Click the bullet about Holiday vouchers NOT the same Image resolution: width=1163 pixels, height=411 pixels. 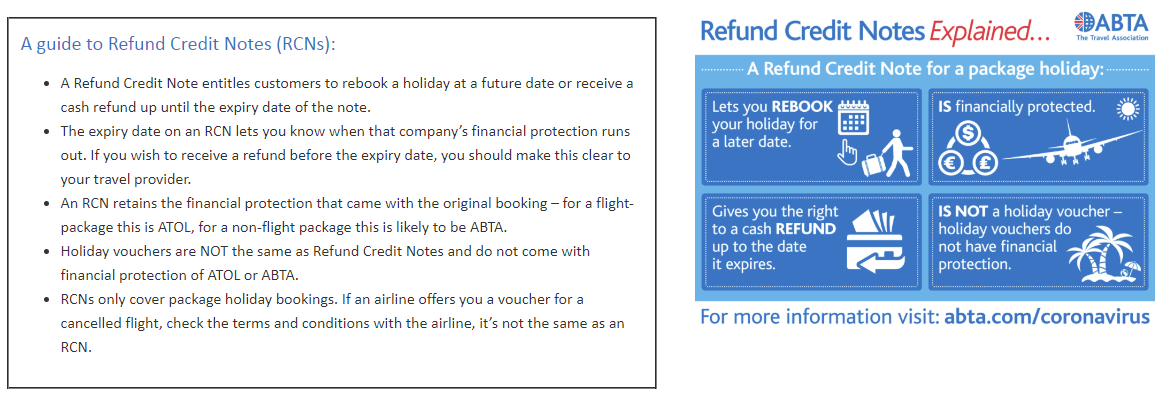[x=326, y=263]
